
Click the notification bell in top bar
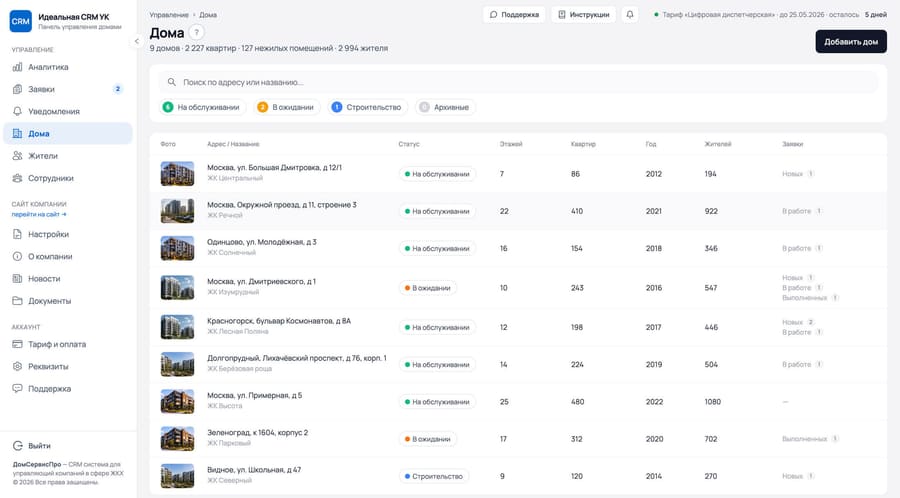[630, 14]
